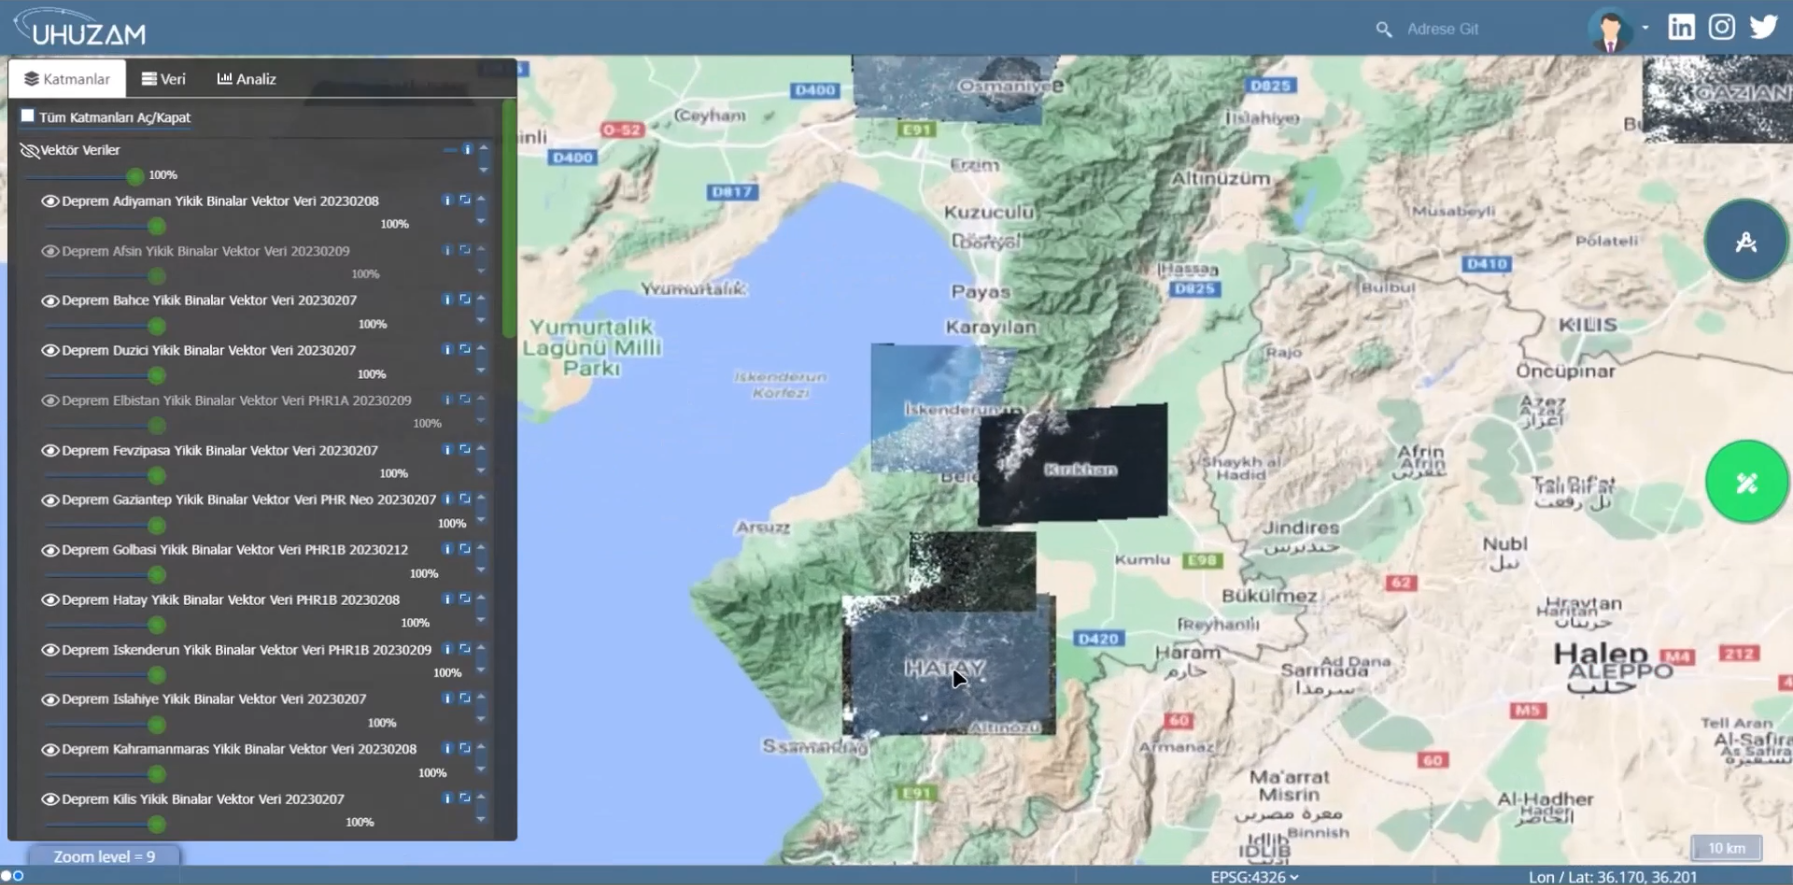Image resolution: width=1793 pixels, height=885 pixels.
Task: Toggle the Tüm Katmanları Aç/Kapat checkbox
Action: 28,116
